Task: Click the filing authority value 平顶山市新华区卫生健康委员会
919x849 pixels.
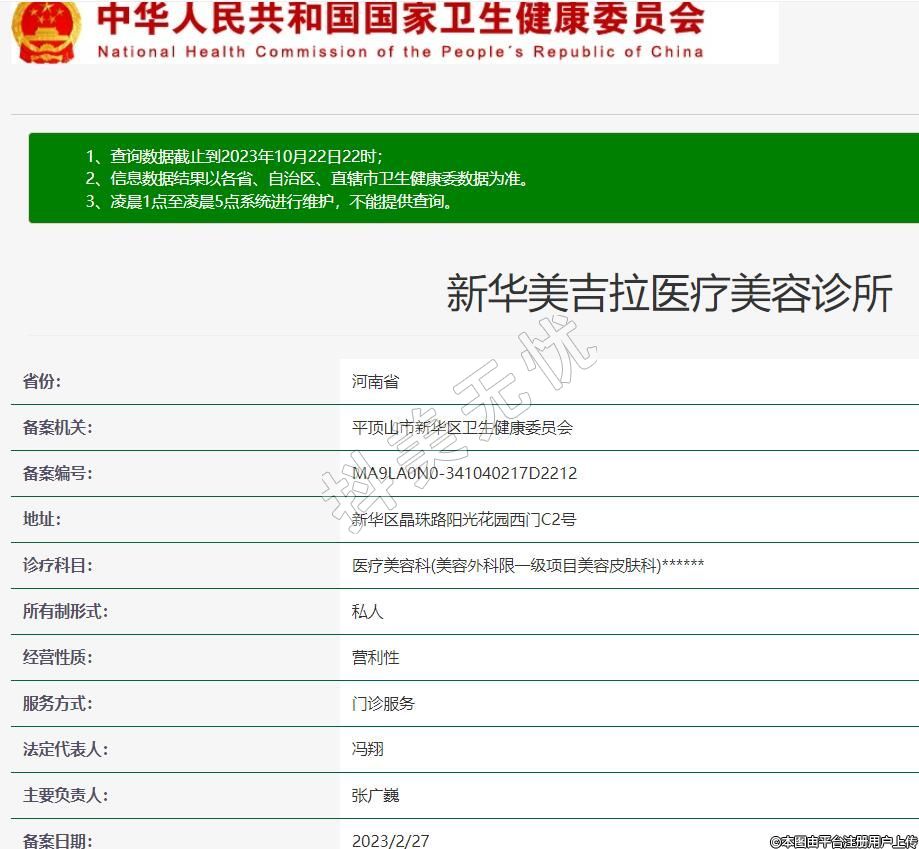Action: coord(462,427)
